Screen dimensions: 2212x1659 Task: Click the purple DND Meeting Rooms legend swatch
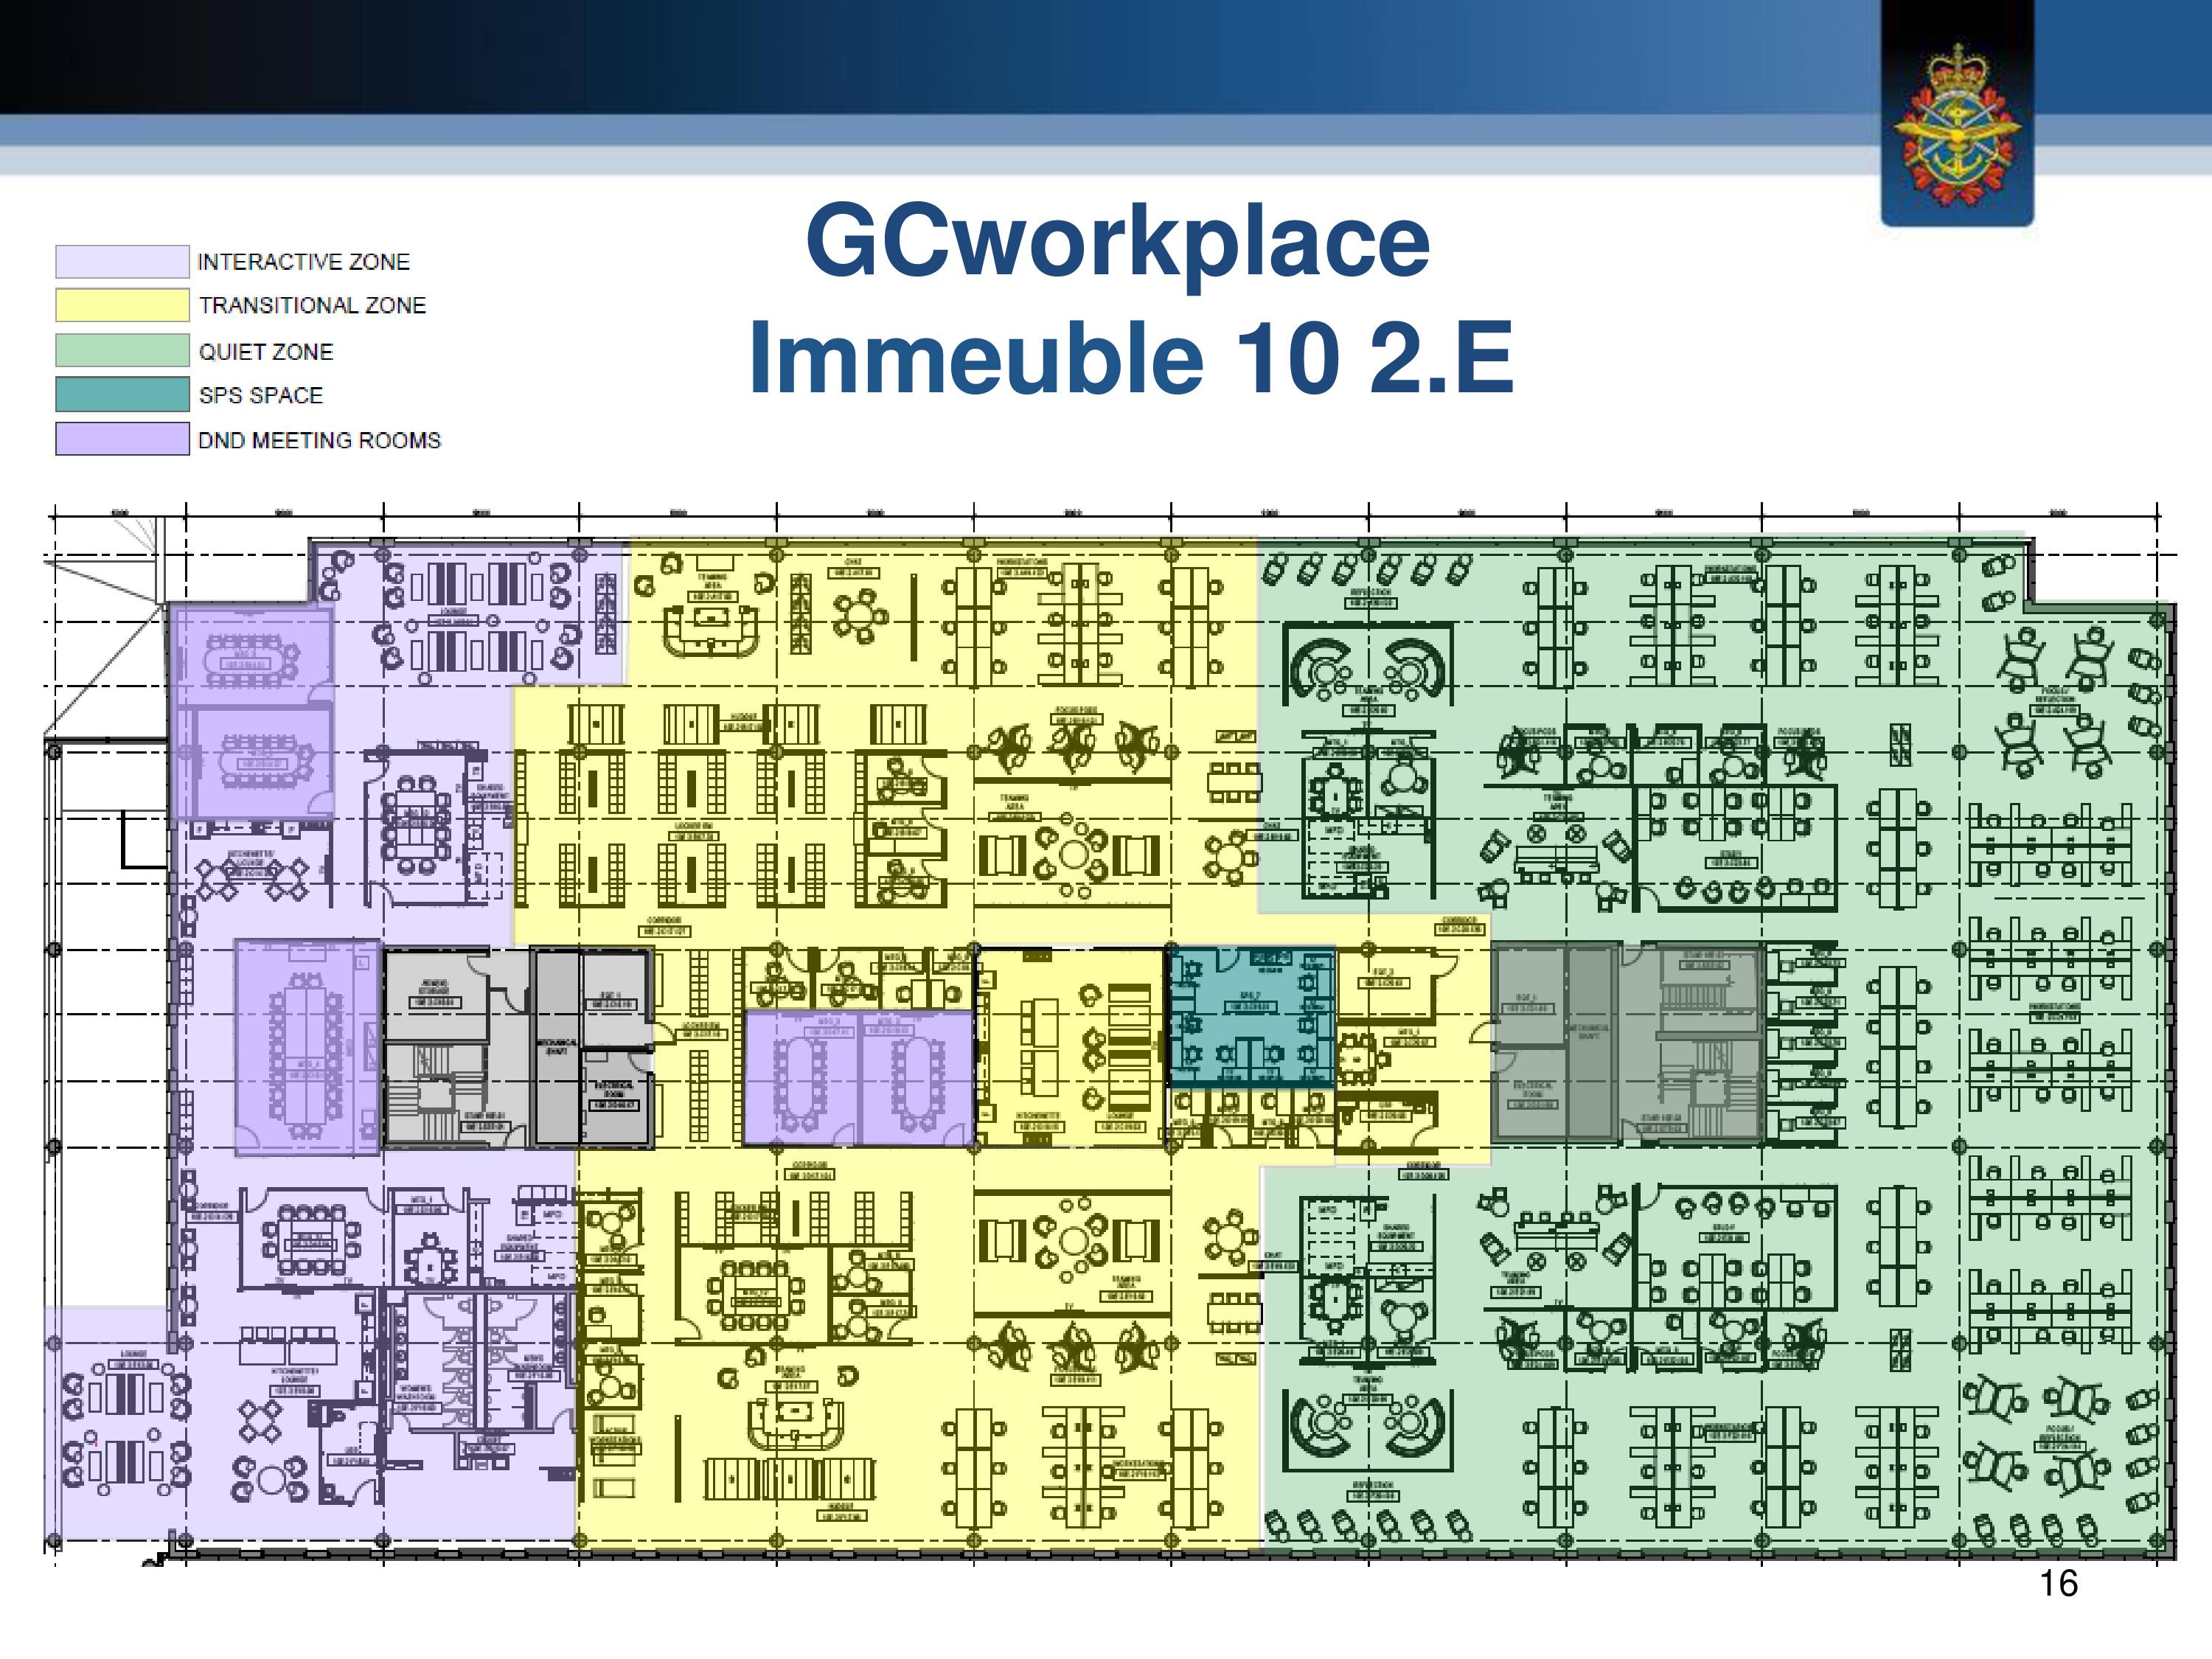point(122,439)
